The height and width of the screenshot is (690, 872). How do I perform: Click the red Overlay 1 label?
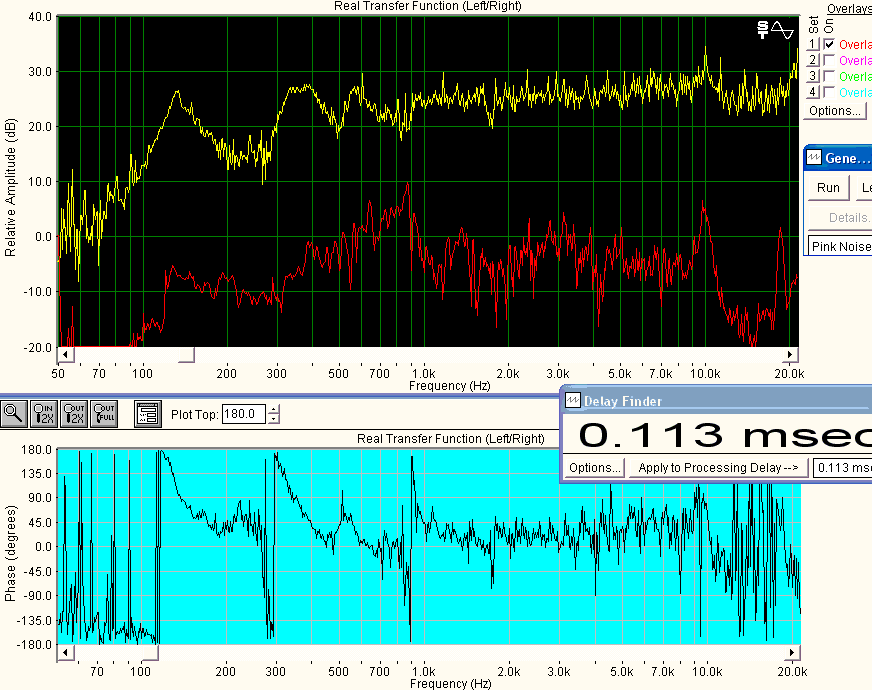855,44
